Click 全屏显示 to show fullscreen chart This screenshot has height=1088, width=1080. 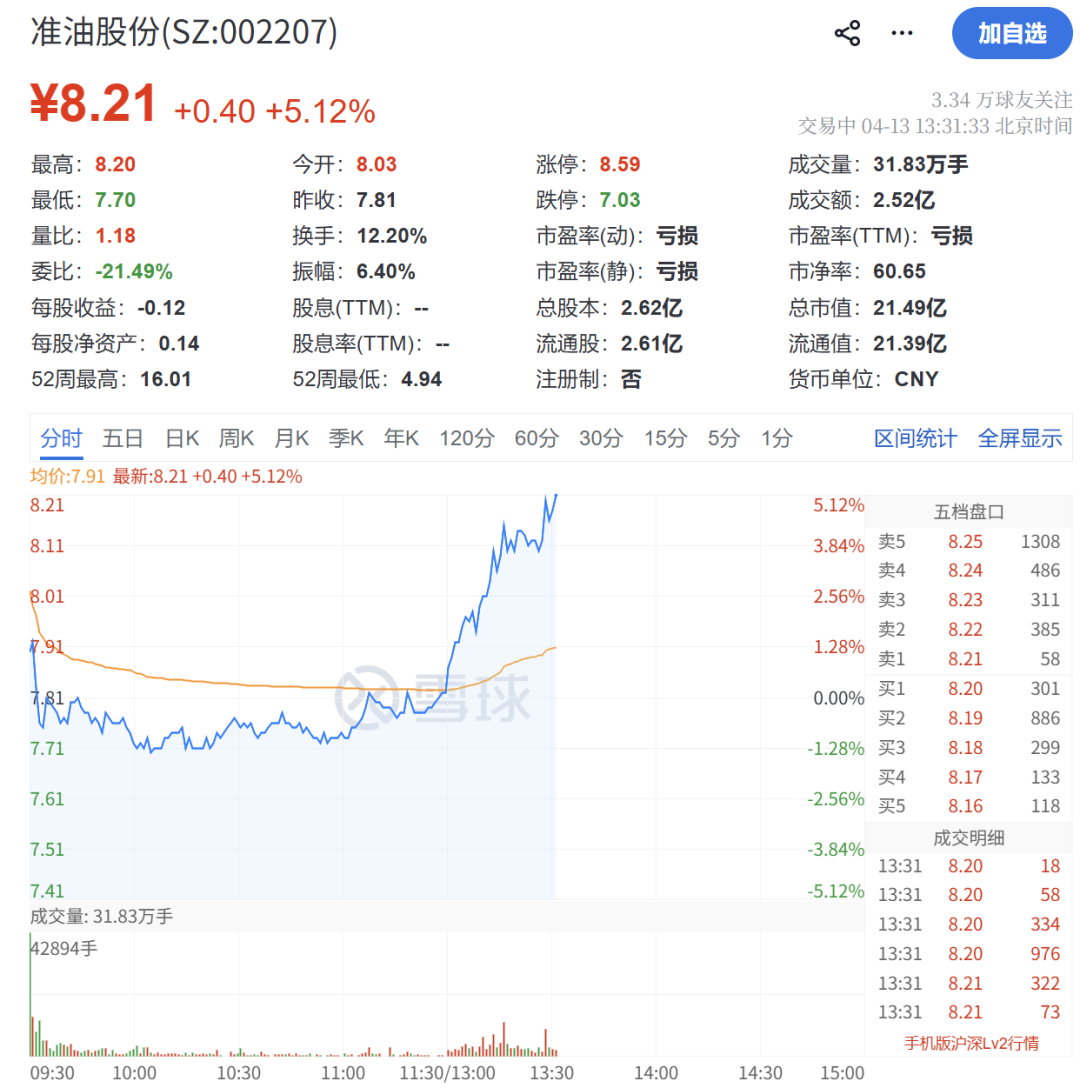coord(1020,437)
